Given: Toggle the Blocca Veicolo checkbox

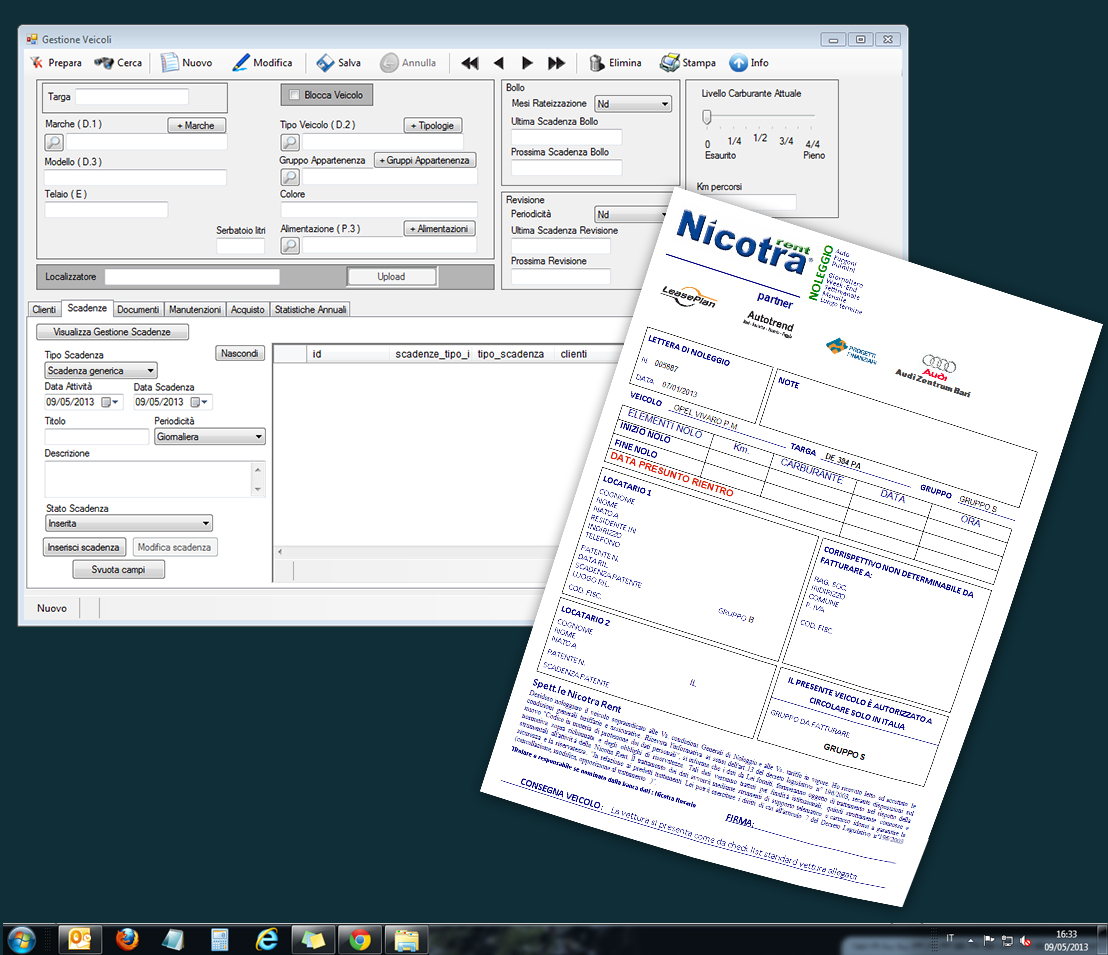Looking at the screenshot, I should pos(294,95).
